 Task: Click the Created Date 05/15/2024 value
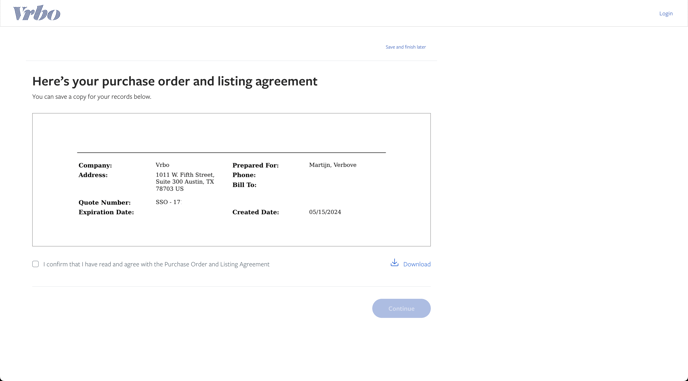[x=325, y=212]
